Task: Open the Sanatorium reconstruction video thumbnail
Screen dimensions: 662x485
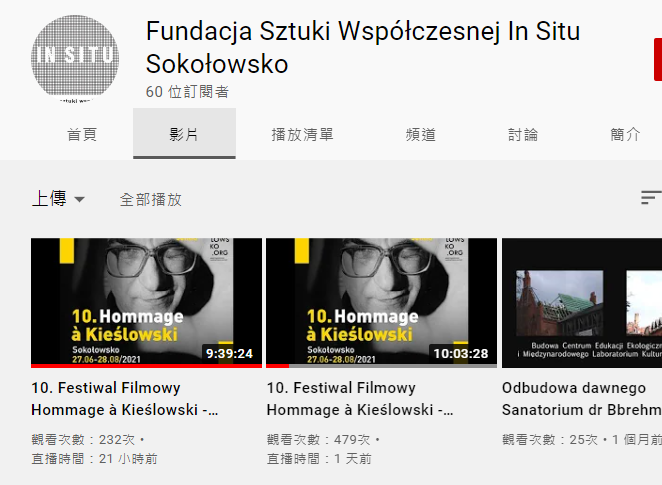Action: pos(582,303)
